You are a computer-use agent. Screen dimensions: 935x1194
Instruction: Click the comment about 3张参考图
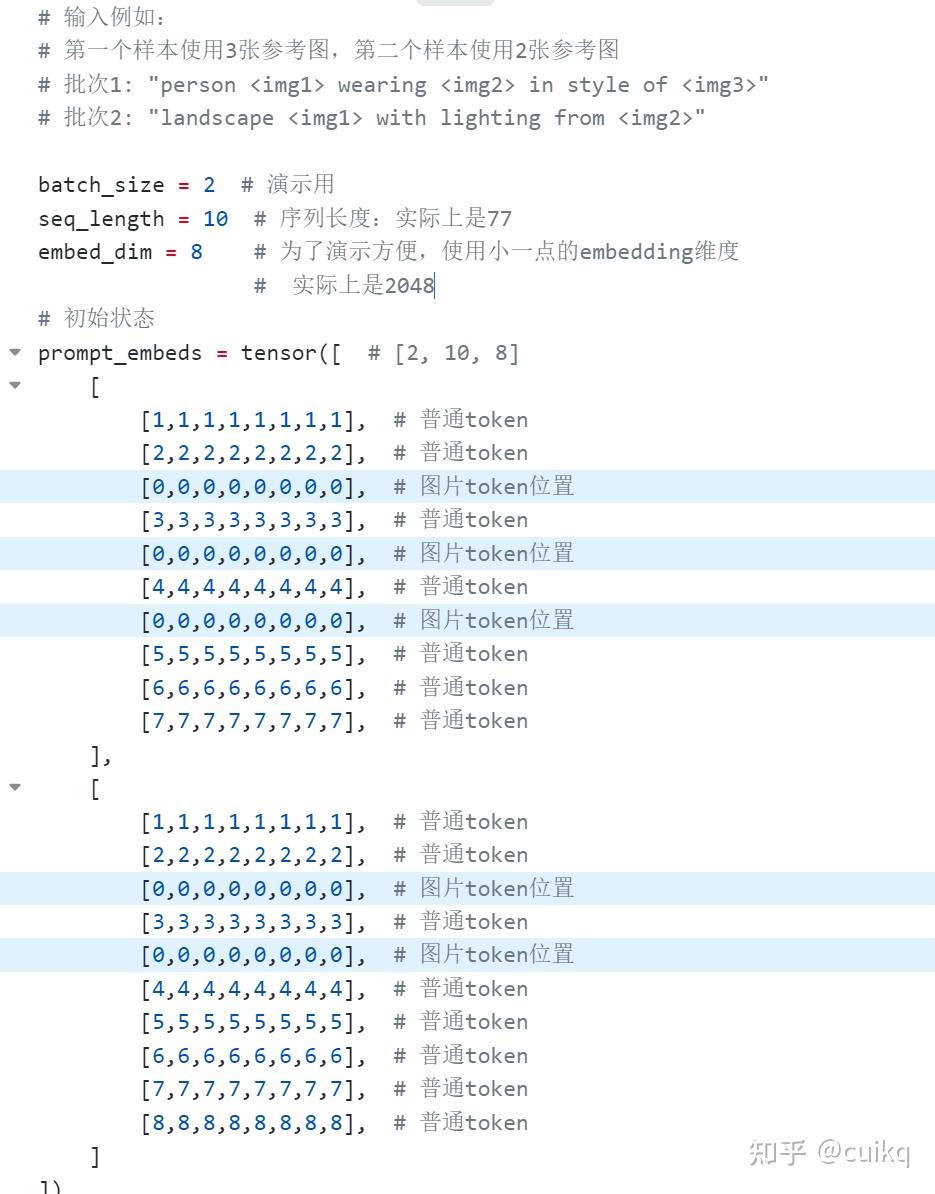(x=328, y=50)
